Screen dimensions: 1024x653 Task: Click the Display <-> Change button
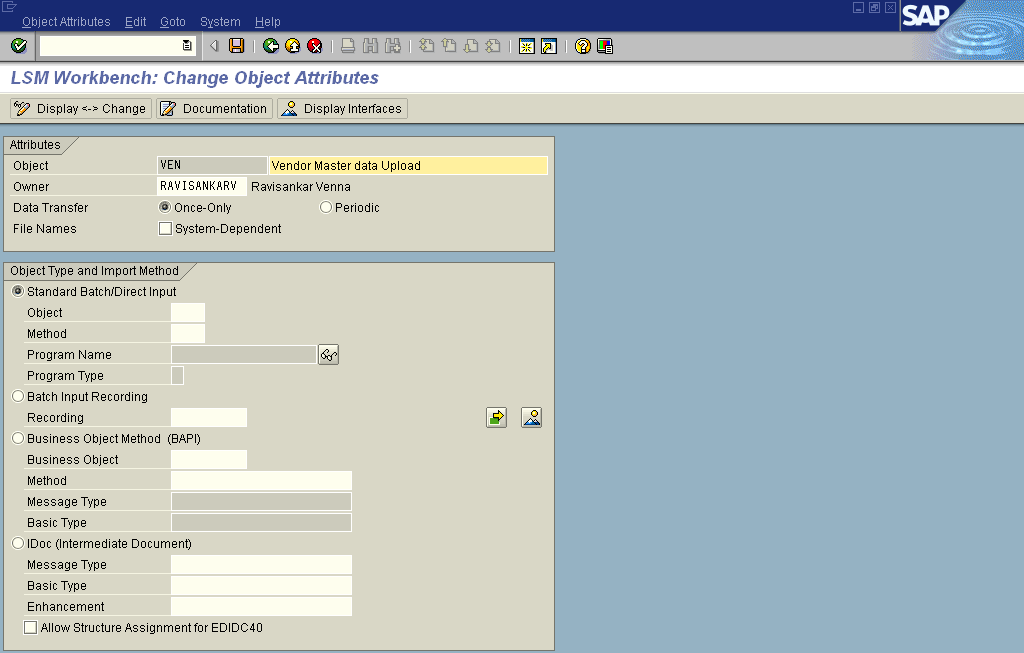click(81, 109)
